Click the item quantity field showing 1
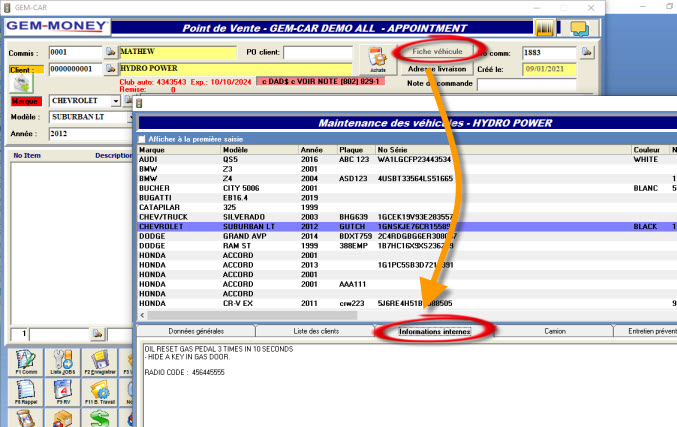Screen dimensions: 677x427 point(19,334)
